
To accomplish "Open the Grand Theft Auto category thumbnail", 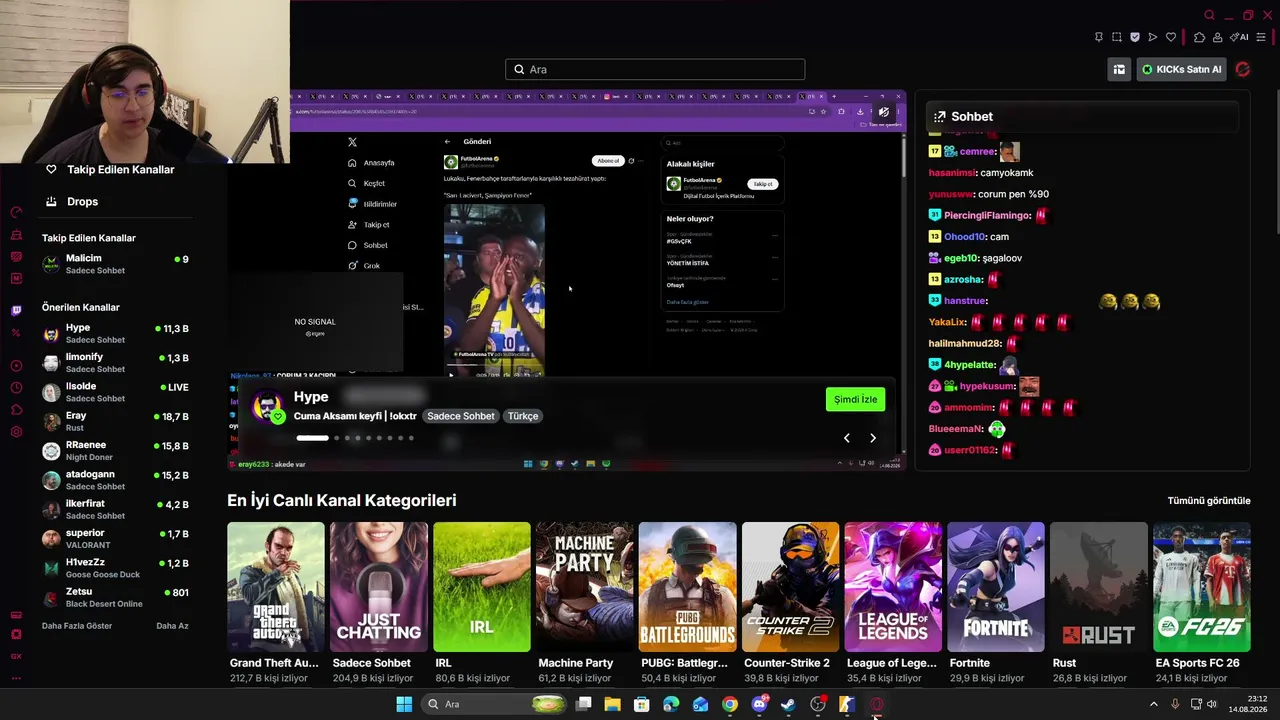I will coord(276,587).
